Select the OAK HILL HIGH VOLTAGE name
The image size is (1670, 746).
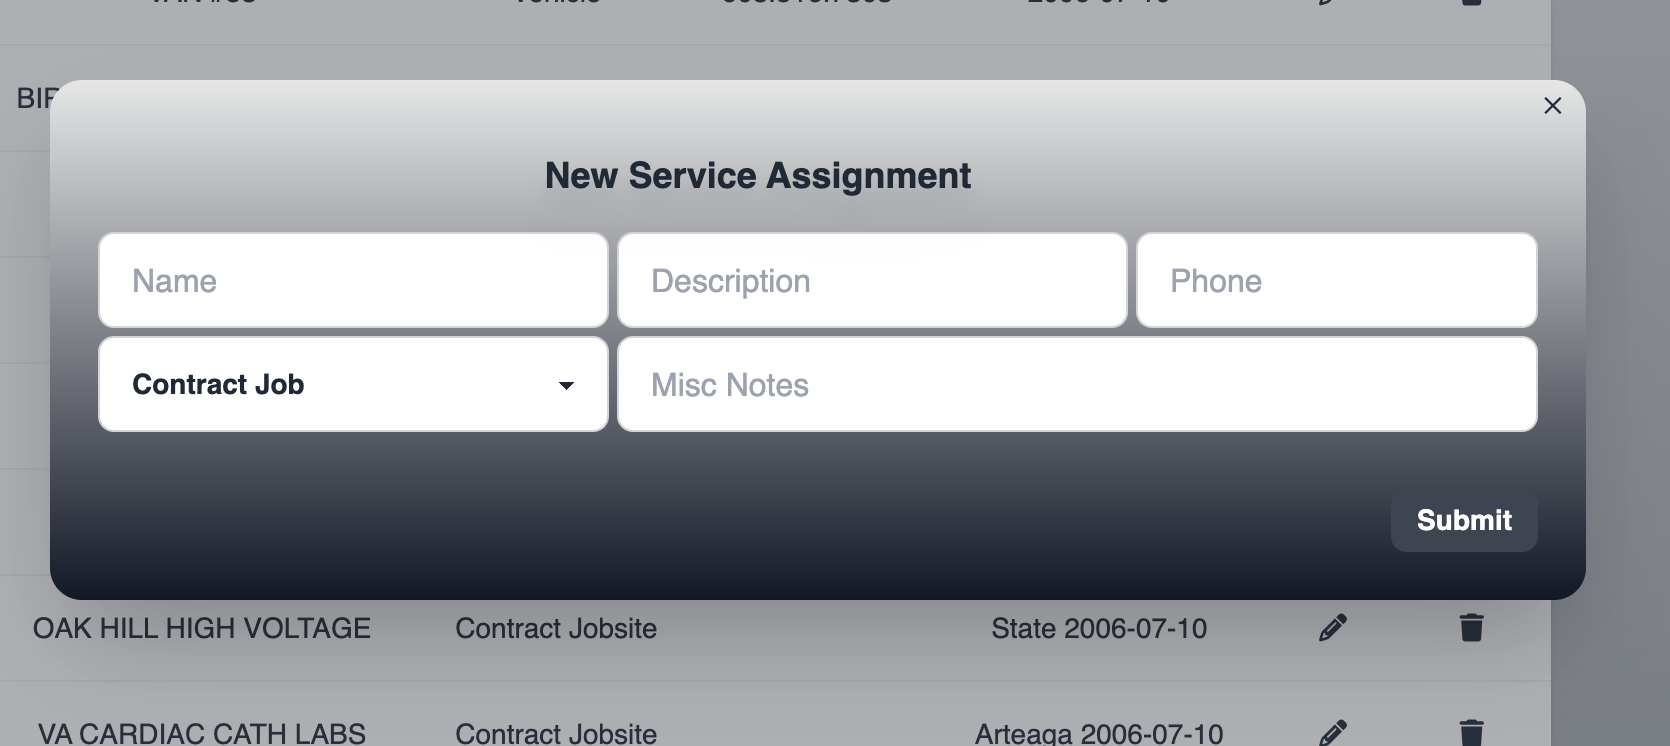coord(202,628)
